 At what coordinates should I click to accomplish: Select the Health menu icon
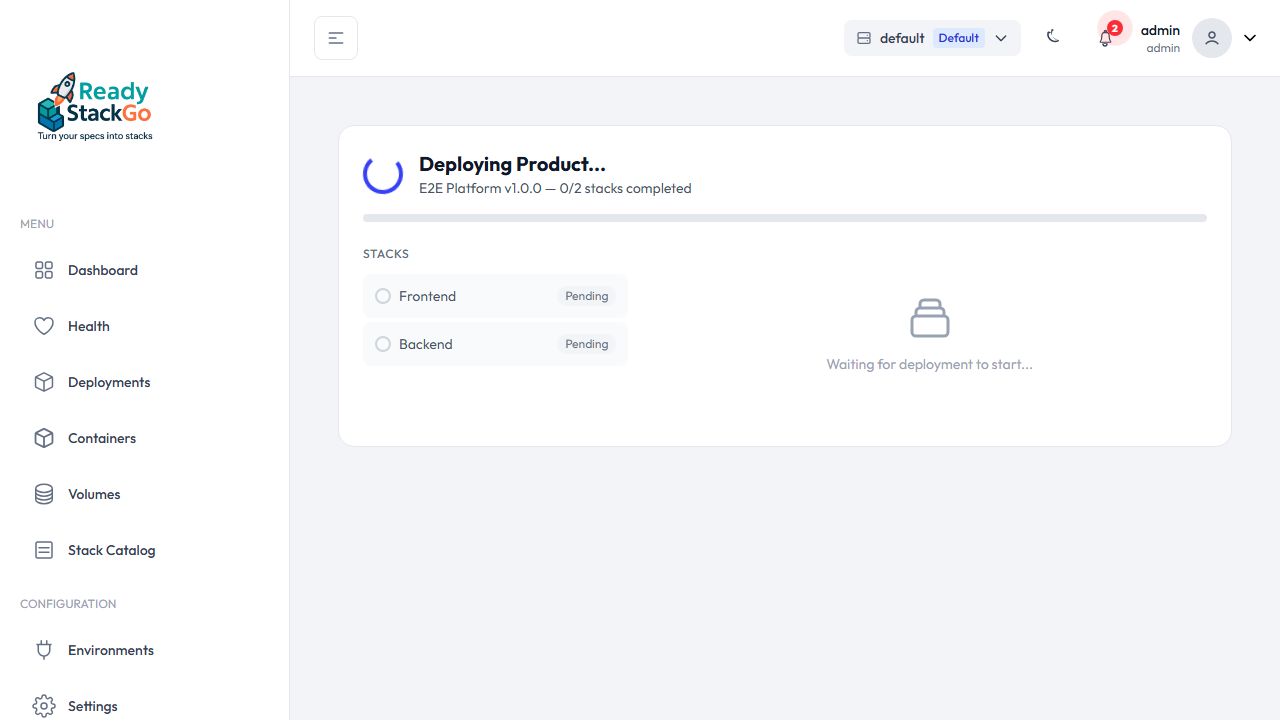tap(43, 326)
